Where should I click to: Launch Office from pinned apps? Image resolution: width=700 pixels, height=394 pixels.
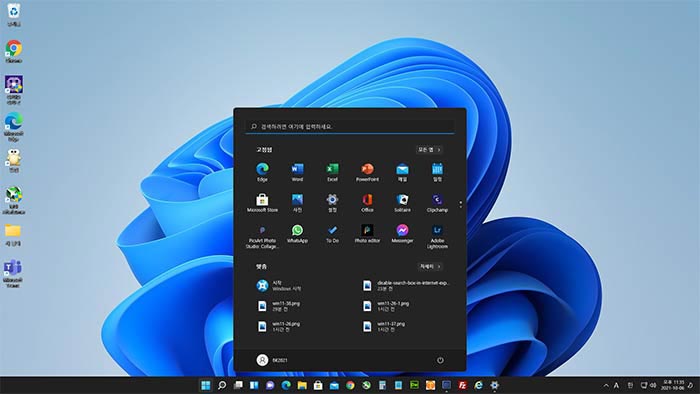(x=367, y=203)
